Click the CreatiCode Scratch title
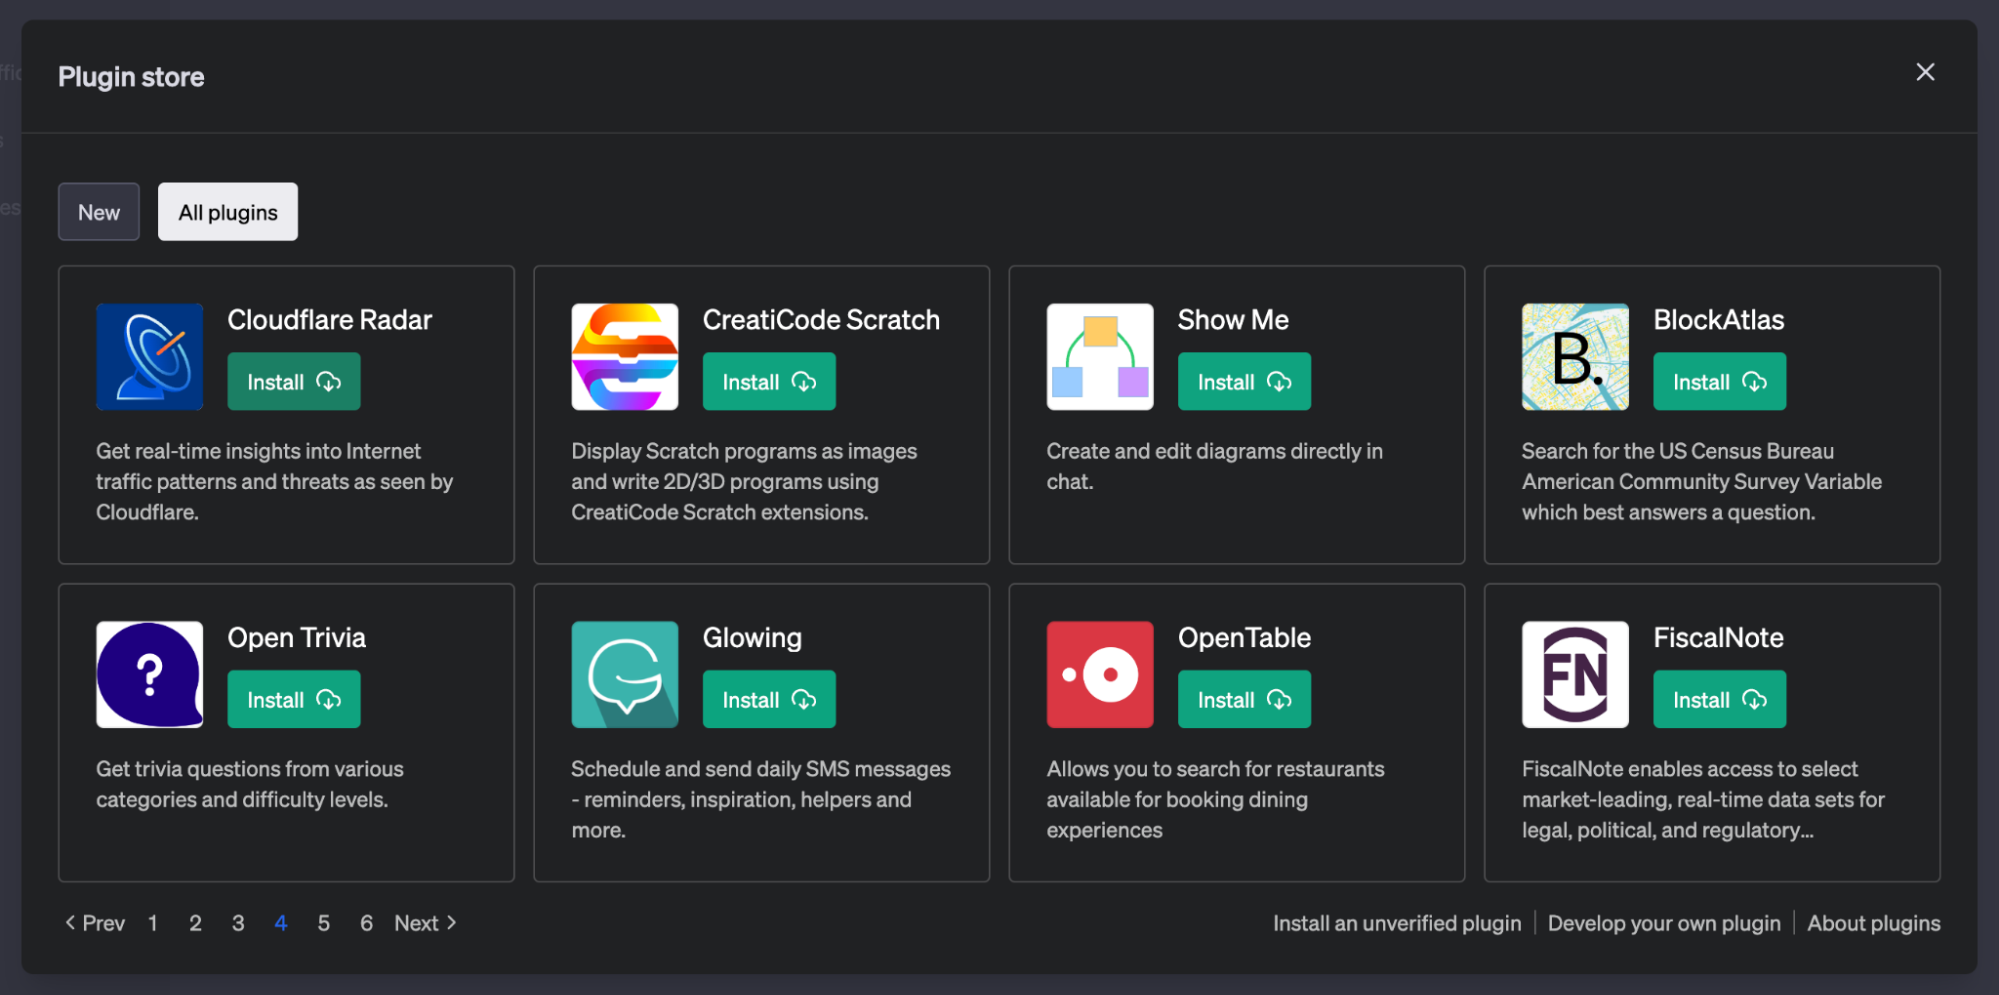This screenshot has width=1999, height=995. point(821,320)
